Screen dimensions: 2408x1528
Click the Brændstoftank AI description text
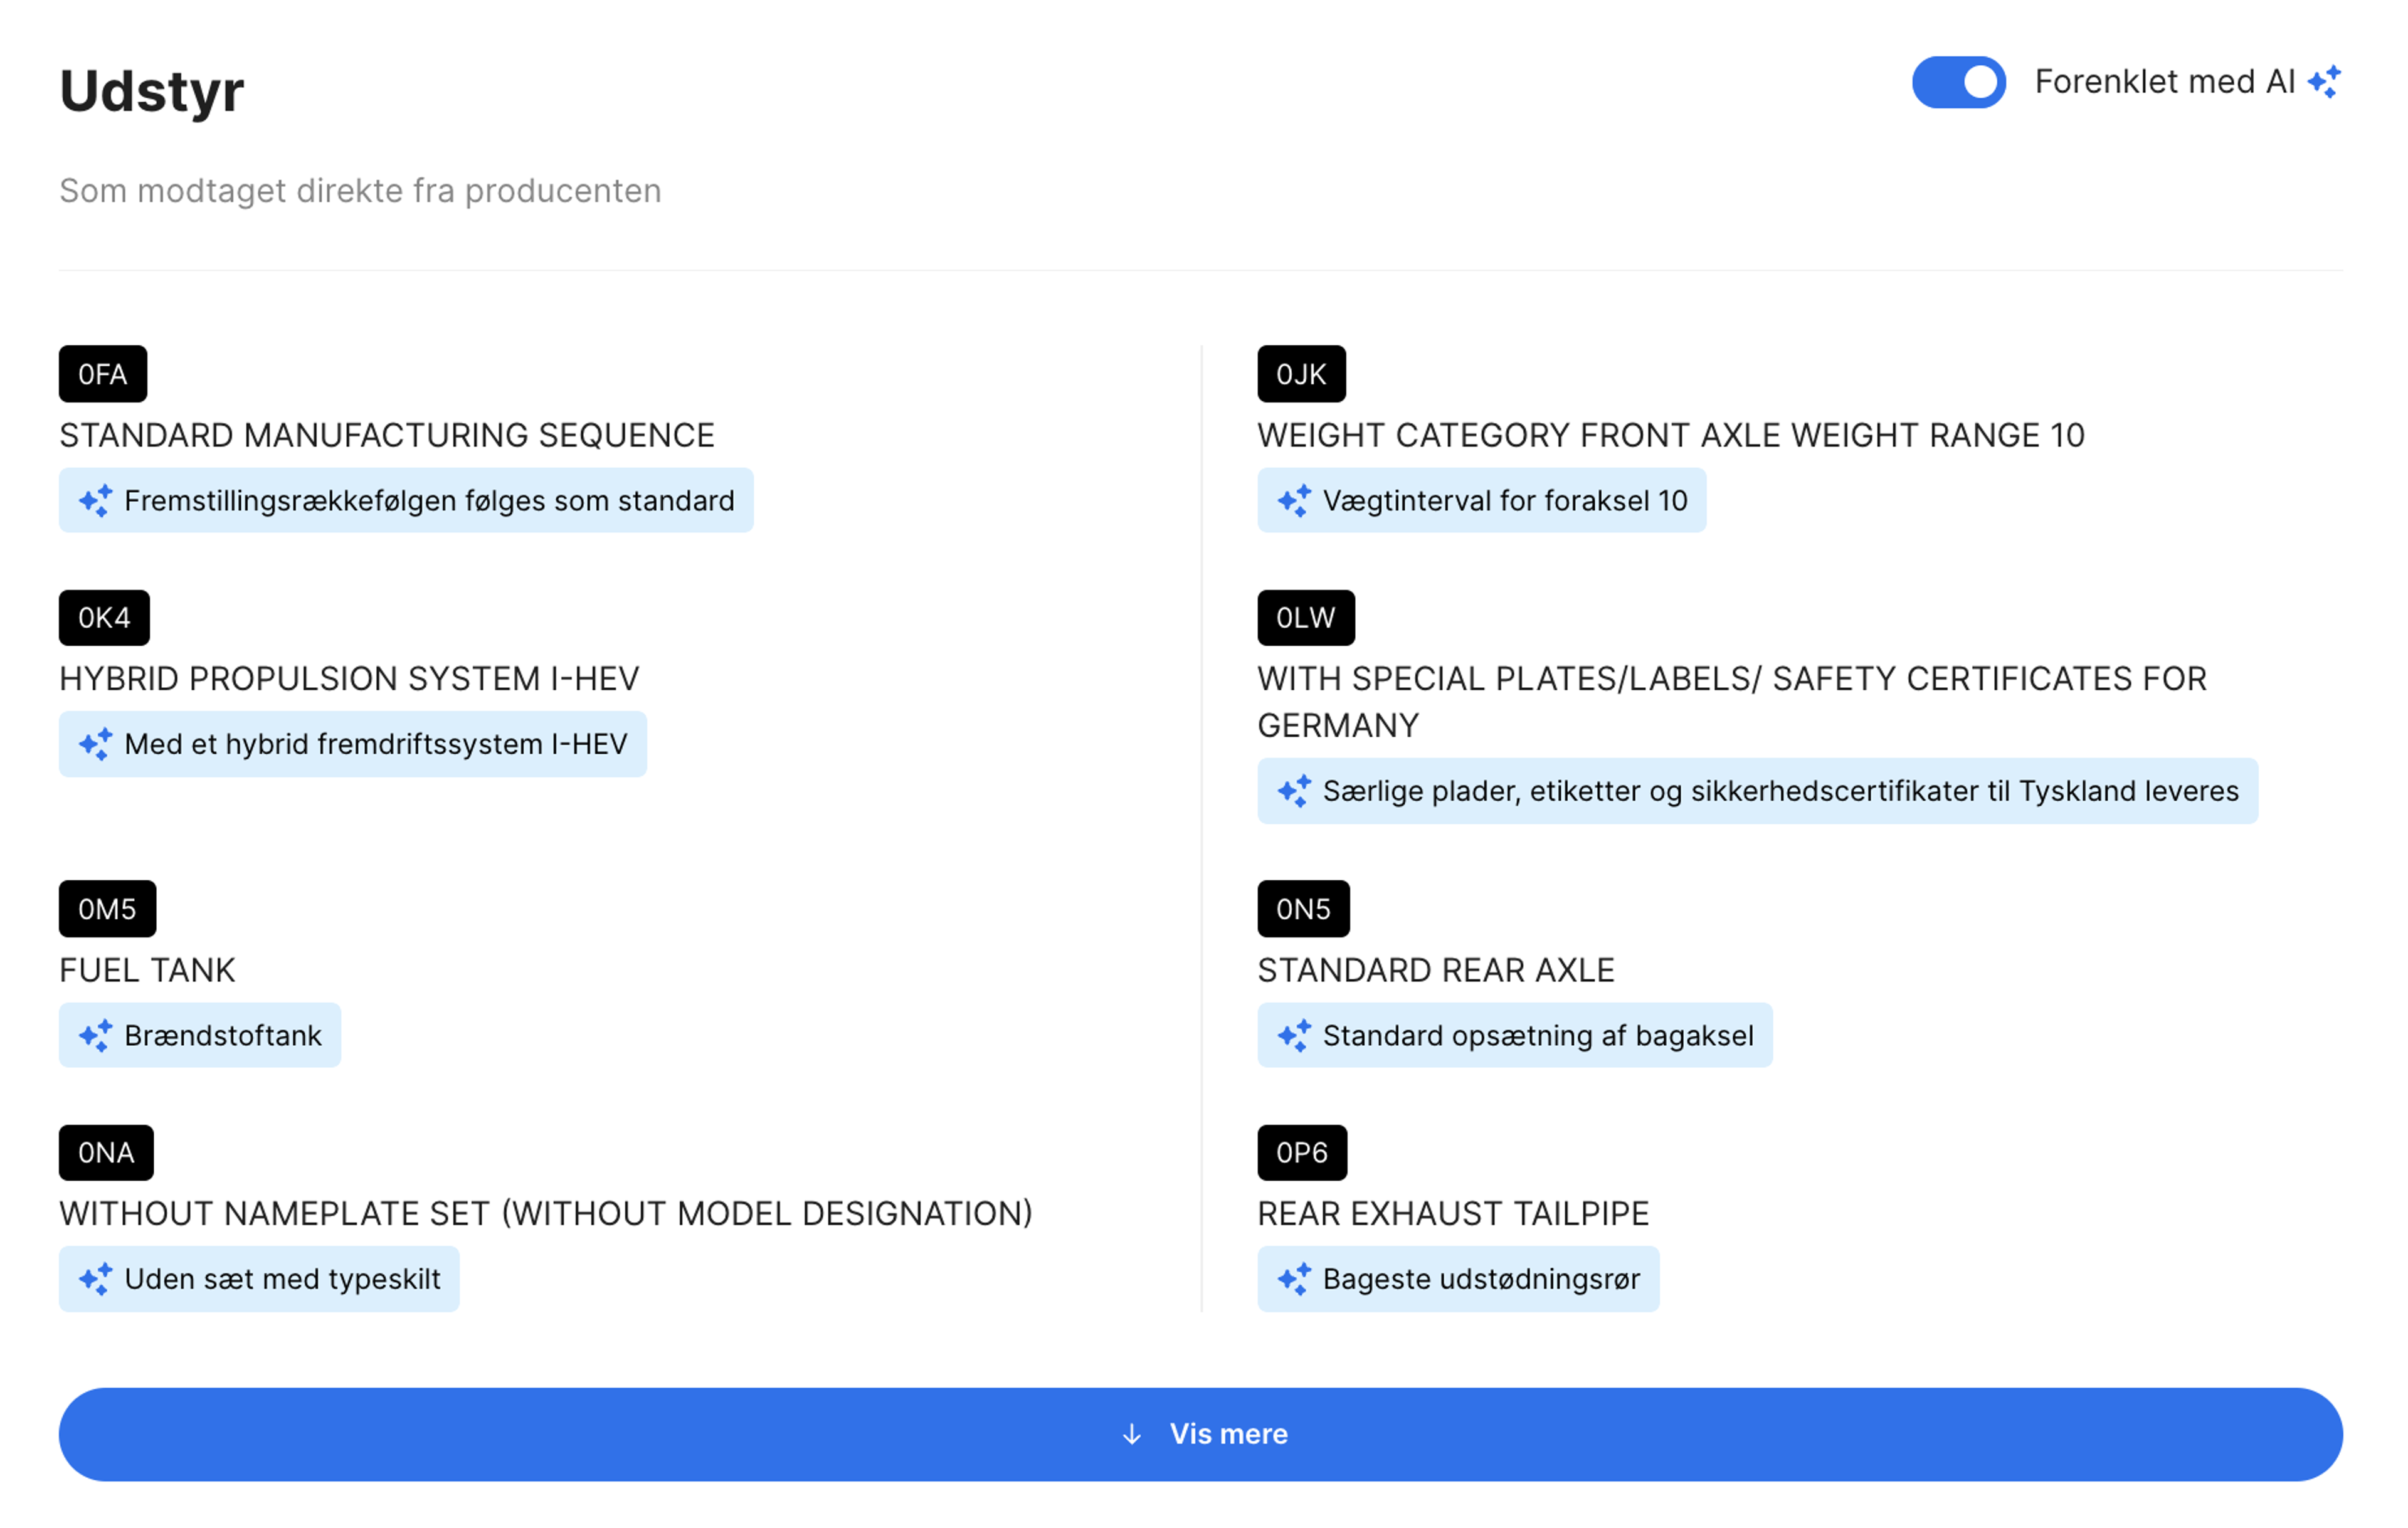pos(223,1035)
